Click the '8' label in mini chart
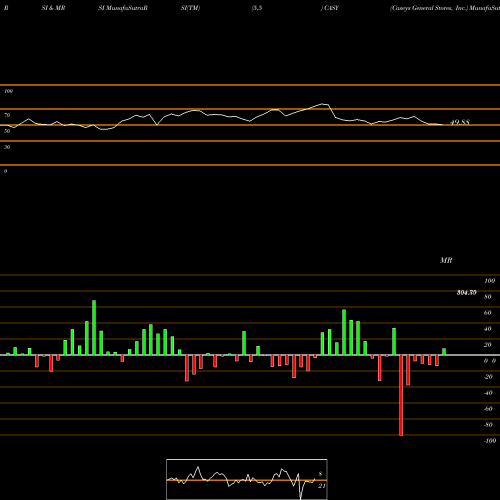500x500 pixels. pyautogui.click(x=320, y=474)
